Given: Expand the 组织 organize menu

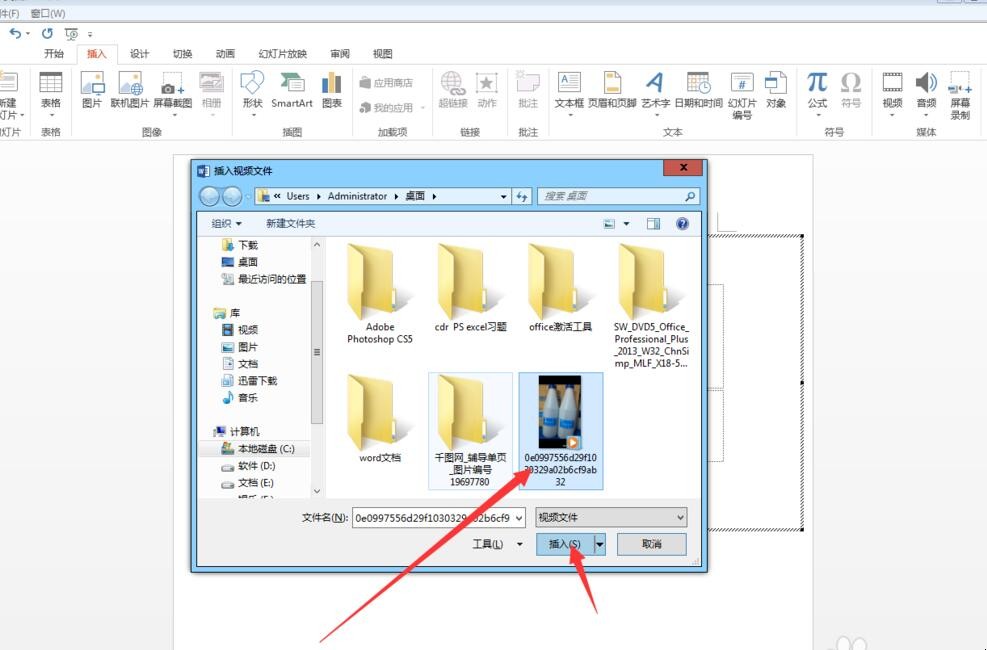Looking at the screenshot, I should point(226,224).
